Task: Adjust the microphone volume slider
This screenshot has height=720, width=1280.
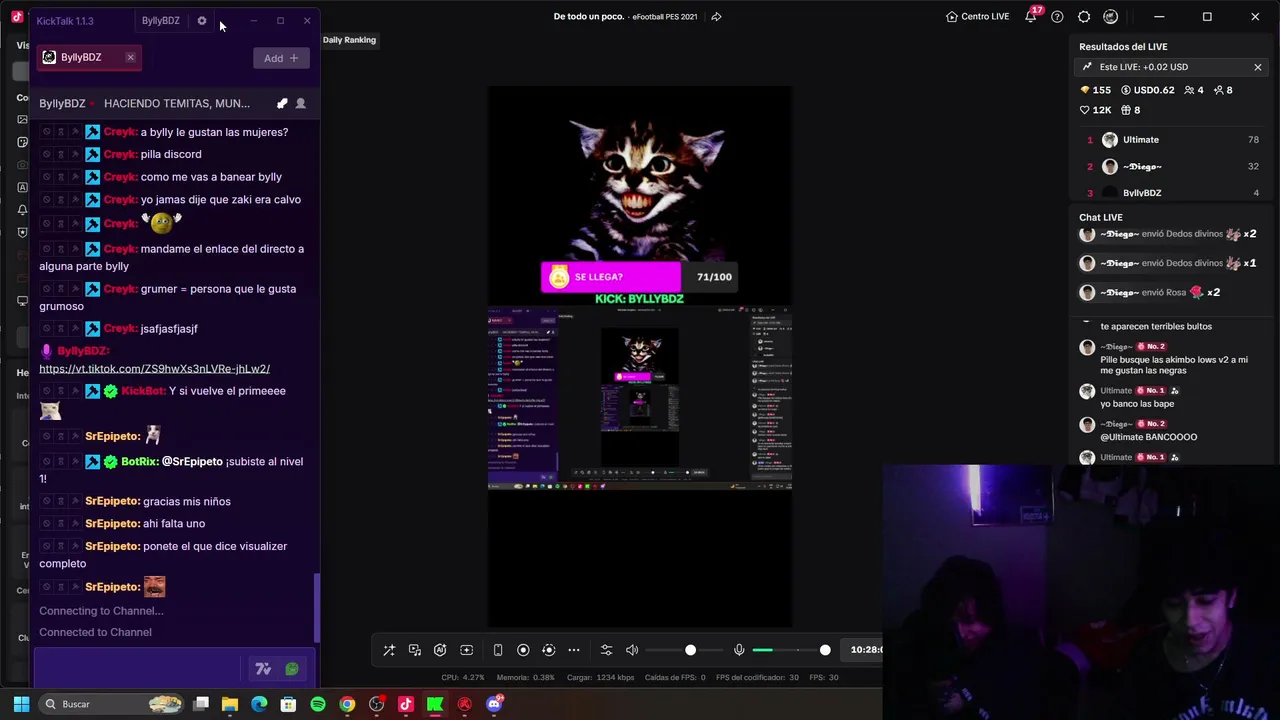Action: 791,650
